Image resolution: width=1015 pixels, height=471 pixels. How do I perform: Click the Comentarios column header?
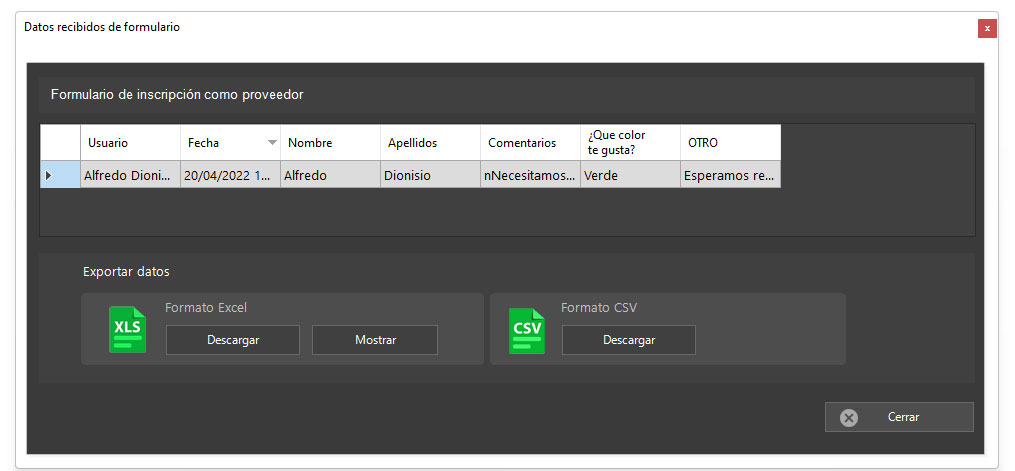click(x=531, y=143)
